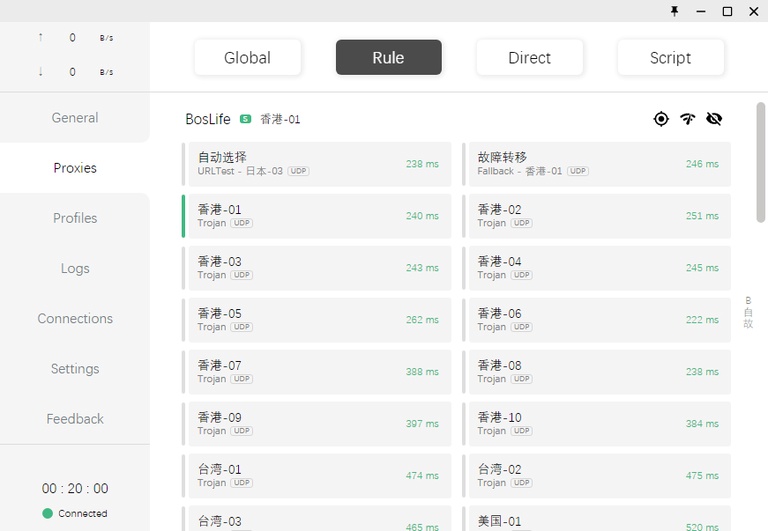Open Settings from the sidebar
Viewport: 768px width, 531px height.
click(75, 368)
